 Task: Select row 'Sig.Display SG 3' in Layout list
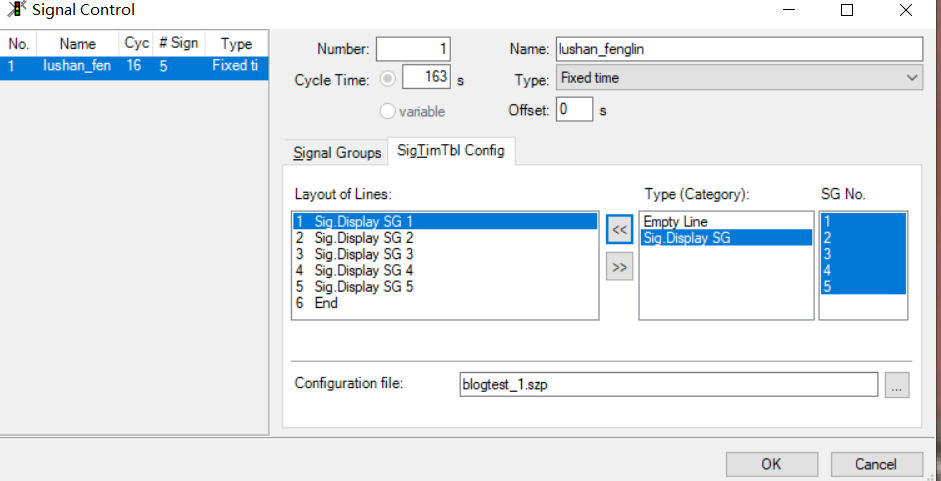coord(445,254)
